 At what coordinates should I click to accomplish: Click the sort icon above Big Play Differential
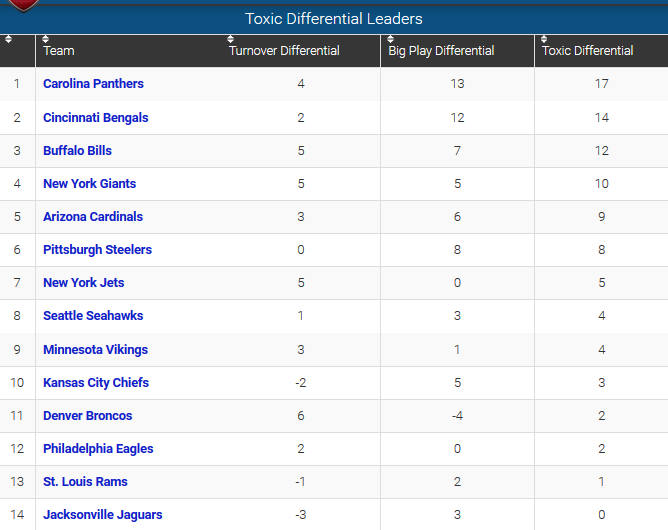[x=390, y=39]
